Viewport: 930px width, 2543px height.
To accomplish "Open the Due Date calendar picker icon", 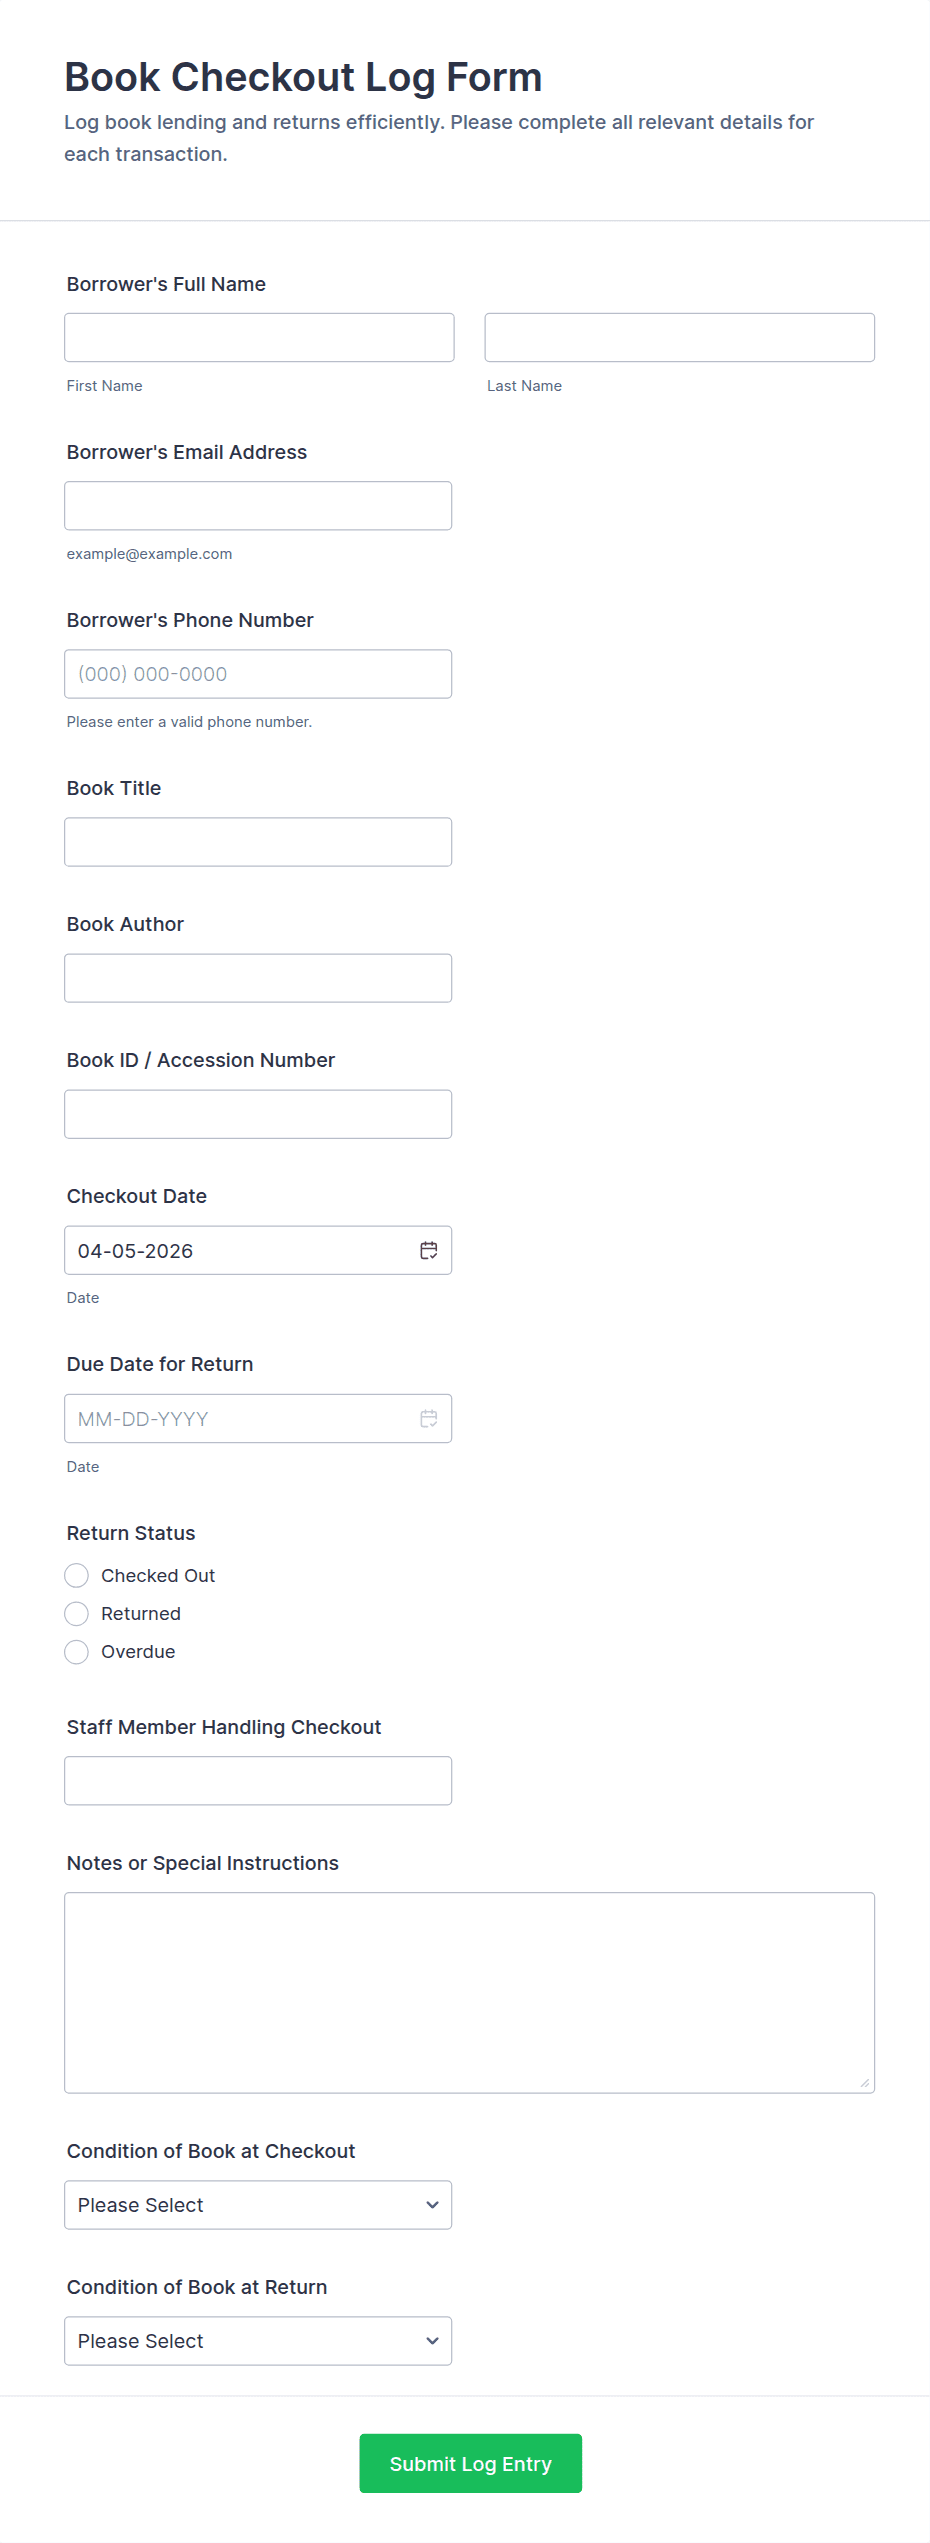I will 429,1418.
